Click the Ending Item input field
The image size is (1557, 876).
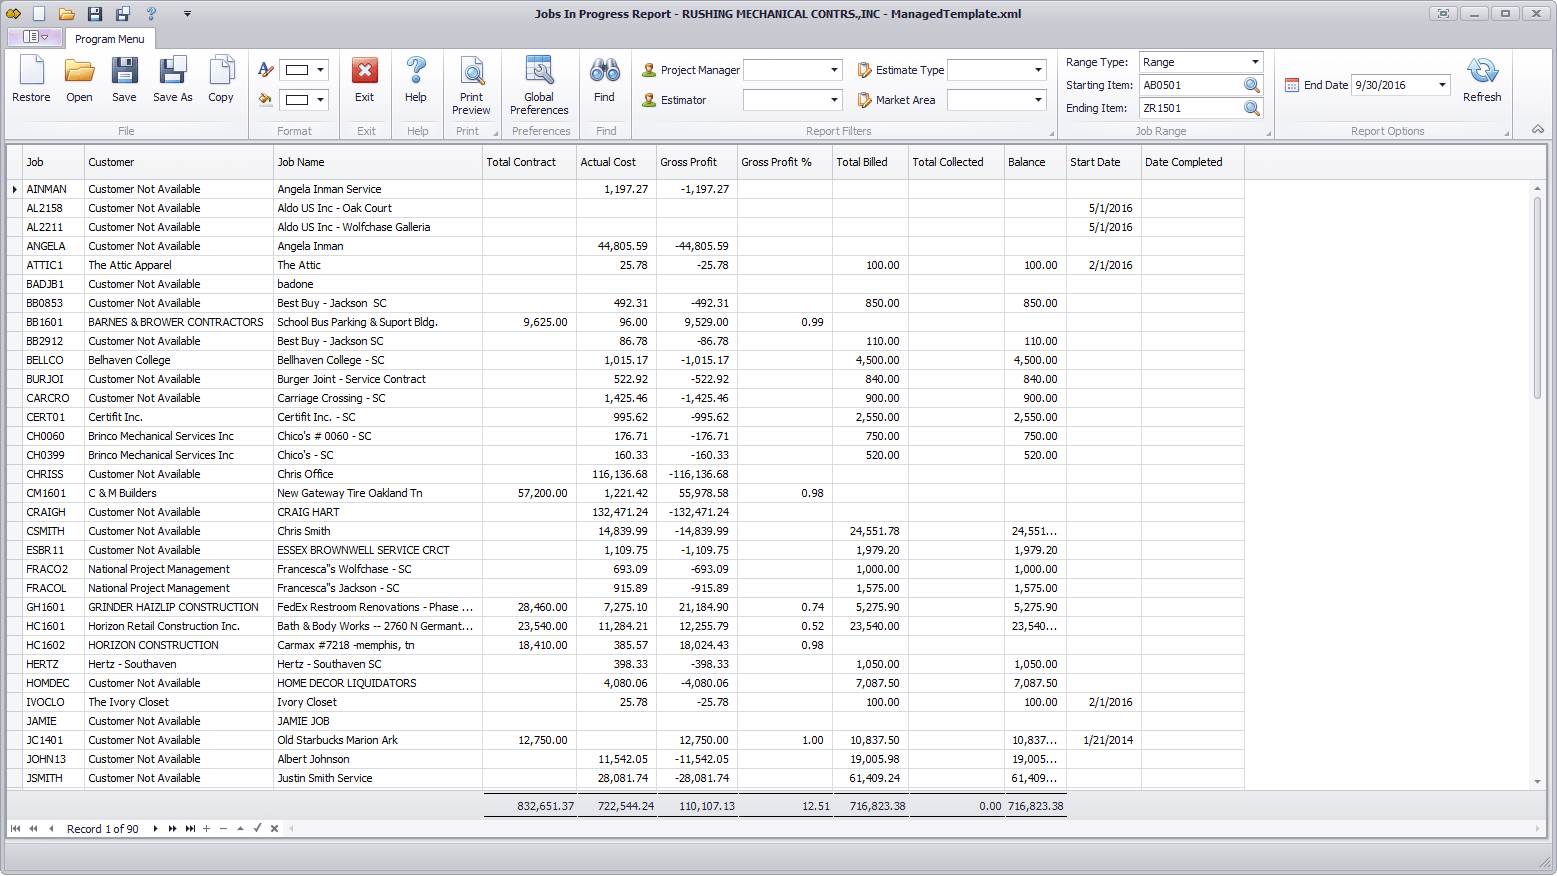coord(1190,108)
